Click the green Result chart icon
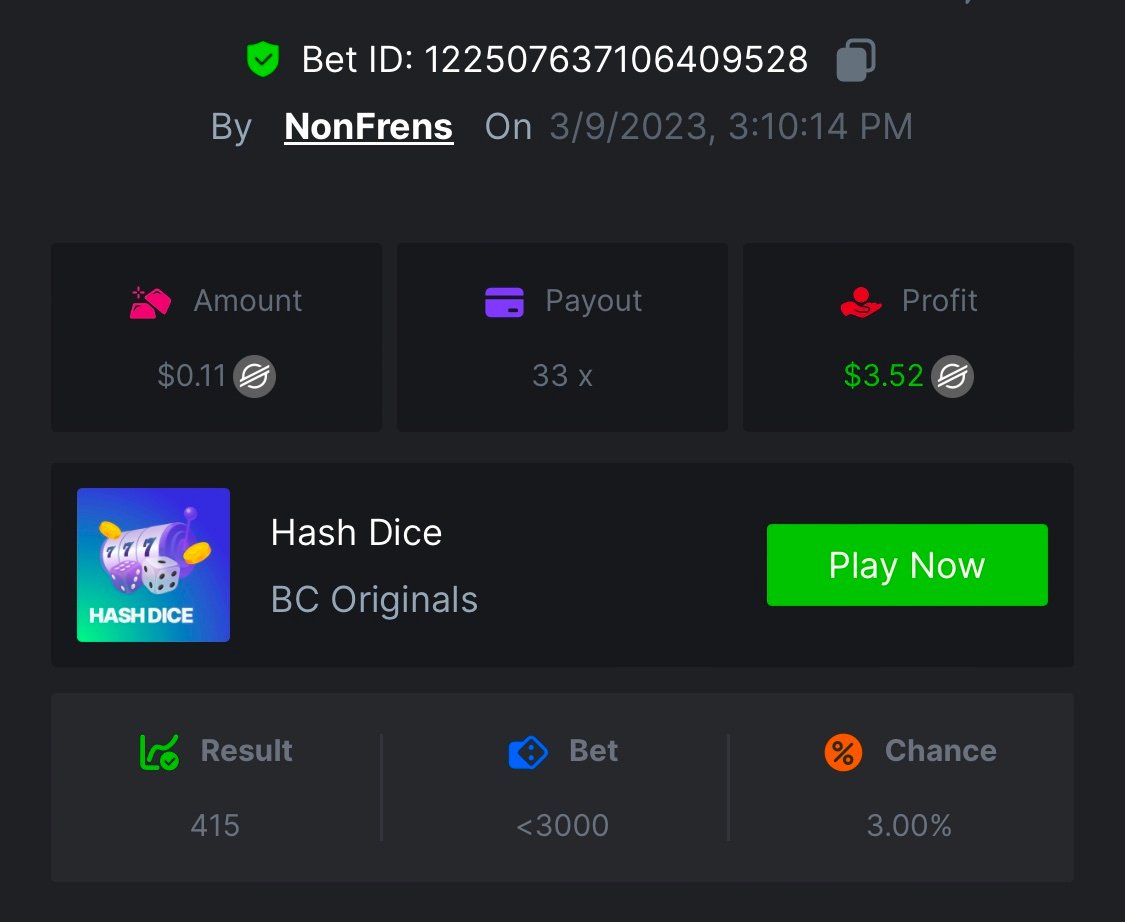The width and height of the screenshot is (1125, 922). (159, 752)
